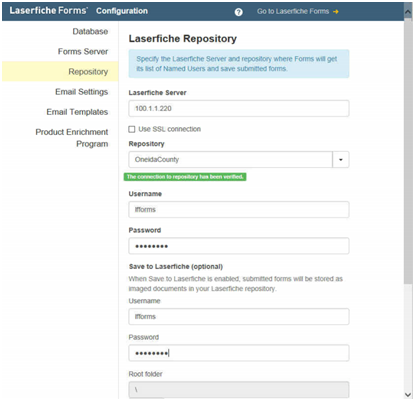This screenshot has height=401, width=415.
Task: Open the Forms Server settings page
Action: (x=83, y=51)
